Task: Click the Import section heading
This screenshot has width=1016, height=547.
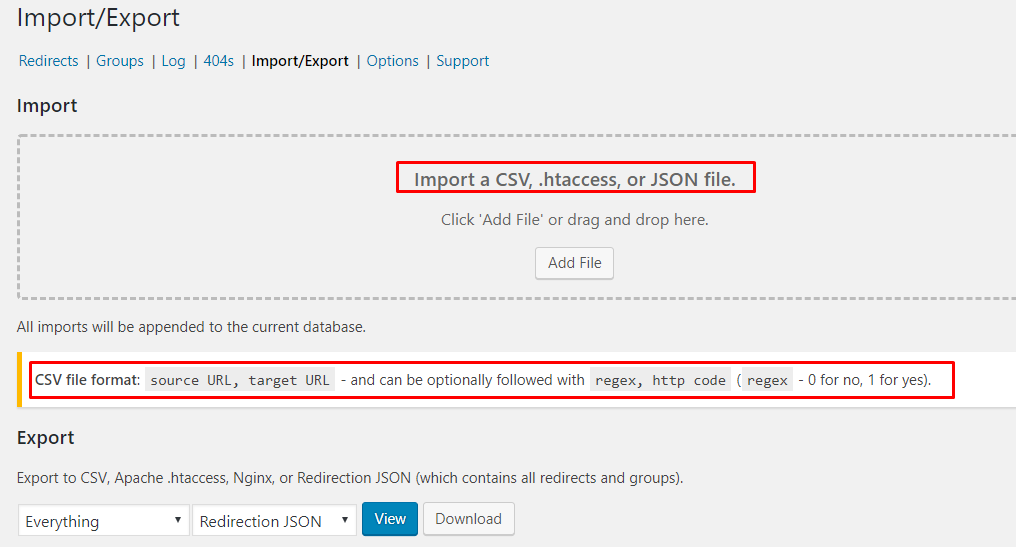Action: point(47,106)
